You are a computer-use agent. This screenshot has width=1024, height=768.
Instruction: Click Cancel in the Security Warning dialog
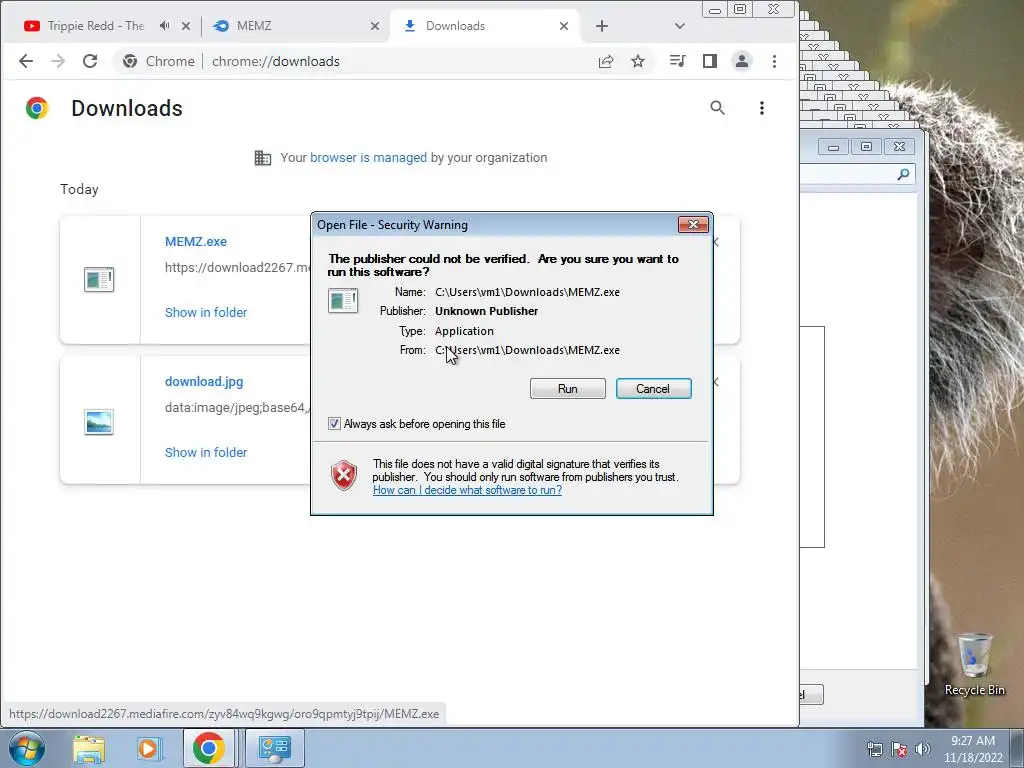click(653, 389)
